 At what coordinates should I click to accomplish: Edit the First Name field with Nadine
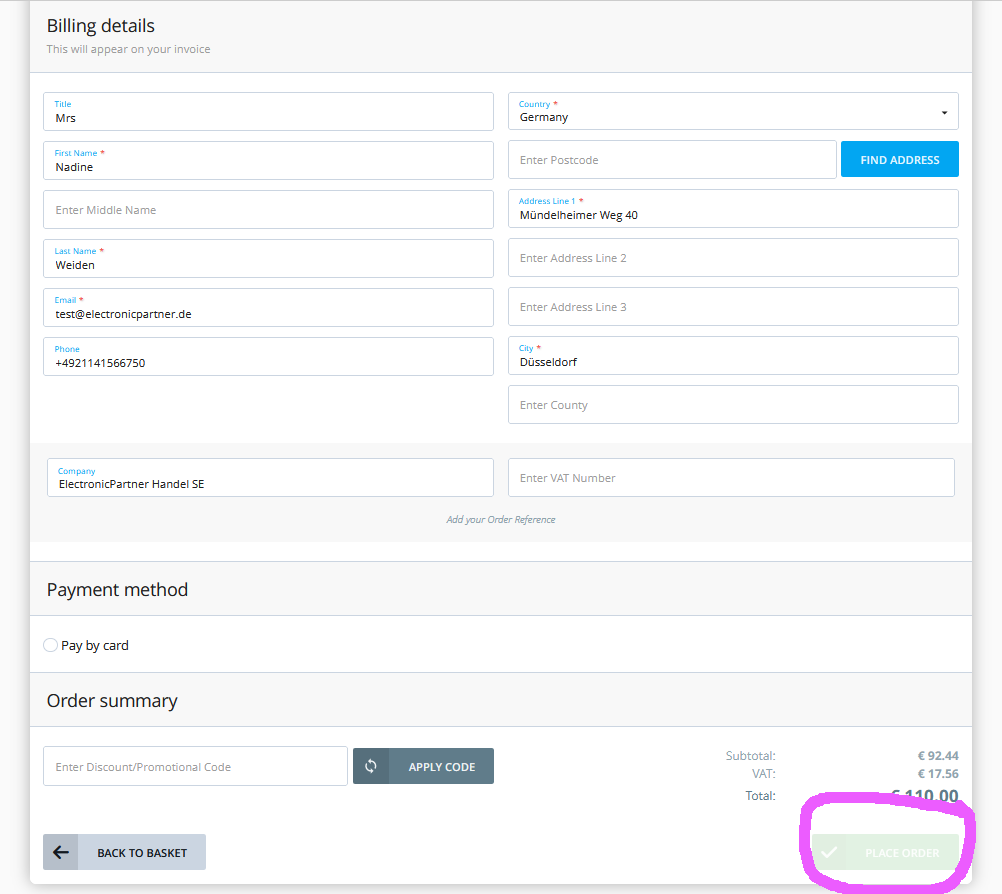coord(268,162)
